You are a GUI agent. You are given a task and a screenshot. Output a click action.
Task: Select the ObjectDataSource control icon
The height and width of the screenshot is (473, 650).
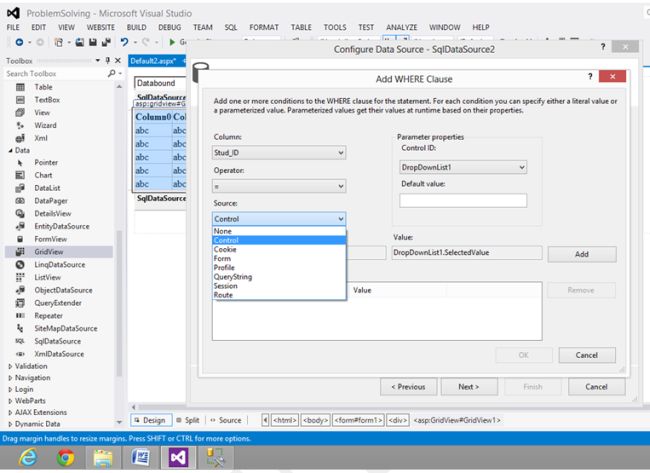(20, 290)
